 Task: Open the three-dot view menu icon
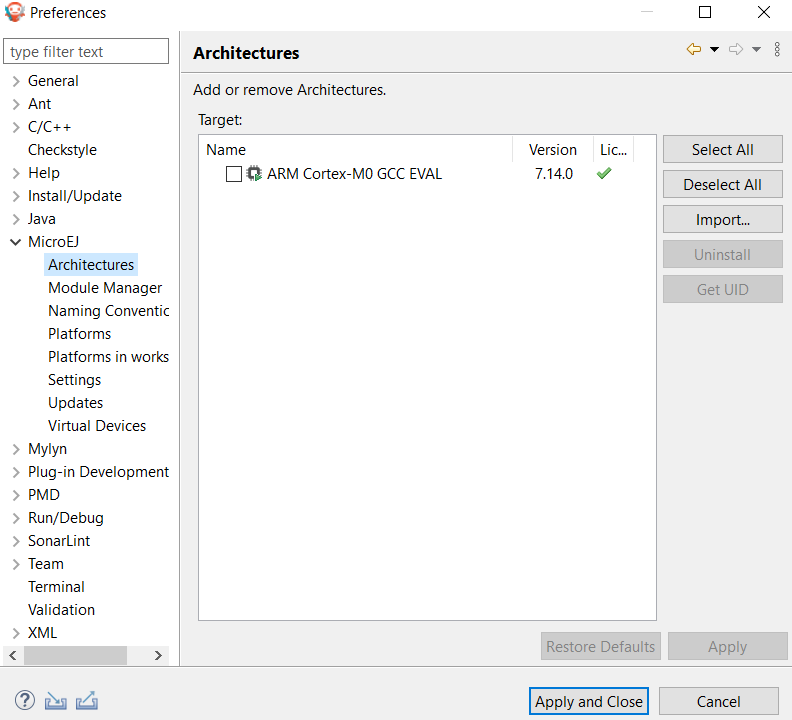click(777, 50)
